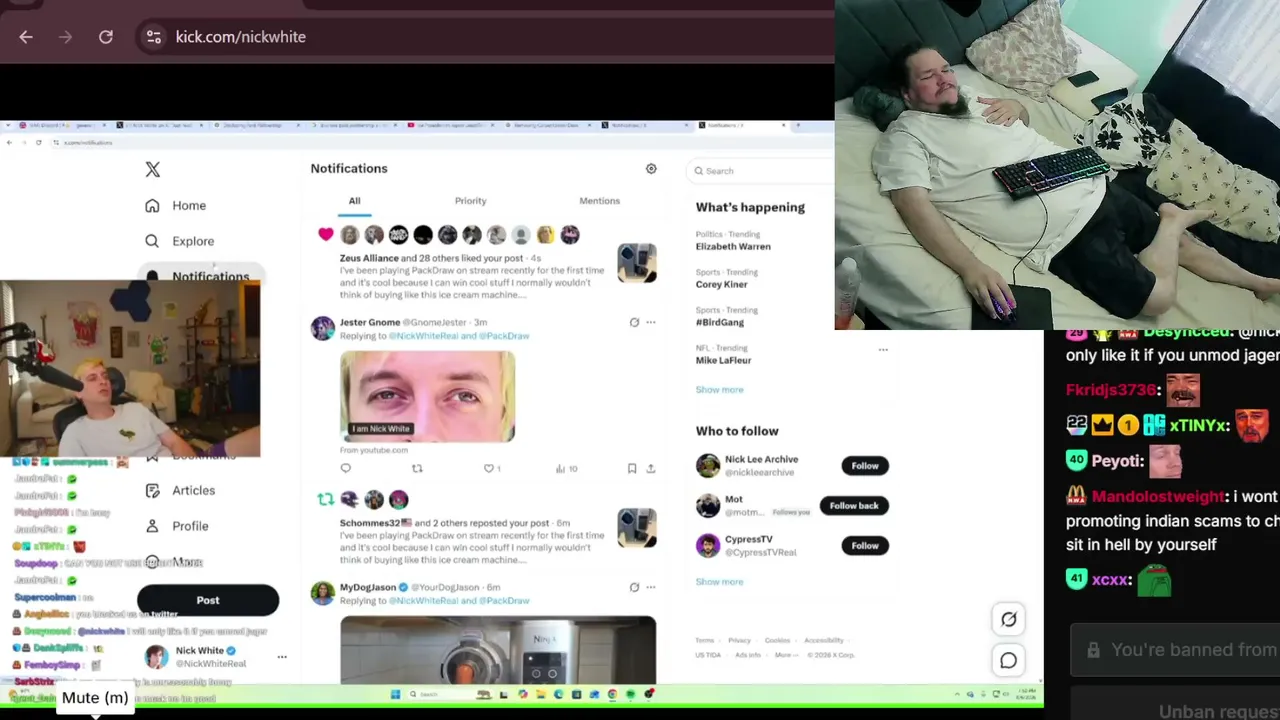The height and width of the screenshot is (720, 1280).
Task: Follow Nick Lee Archive
Action: click(x=865, y=466)
